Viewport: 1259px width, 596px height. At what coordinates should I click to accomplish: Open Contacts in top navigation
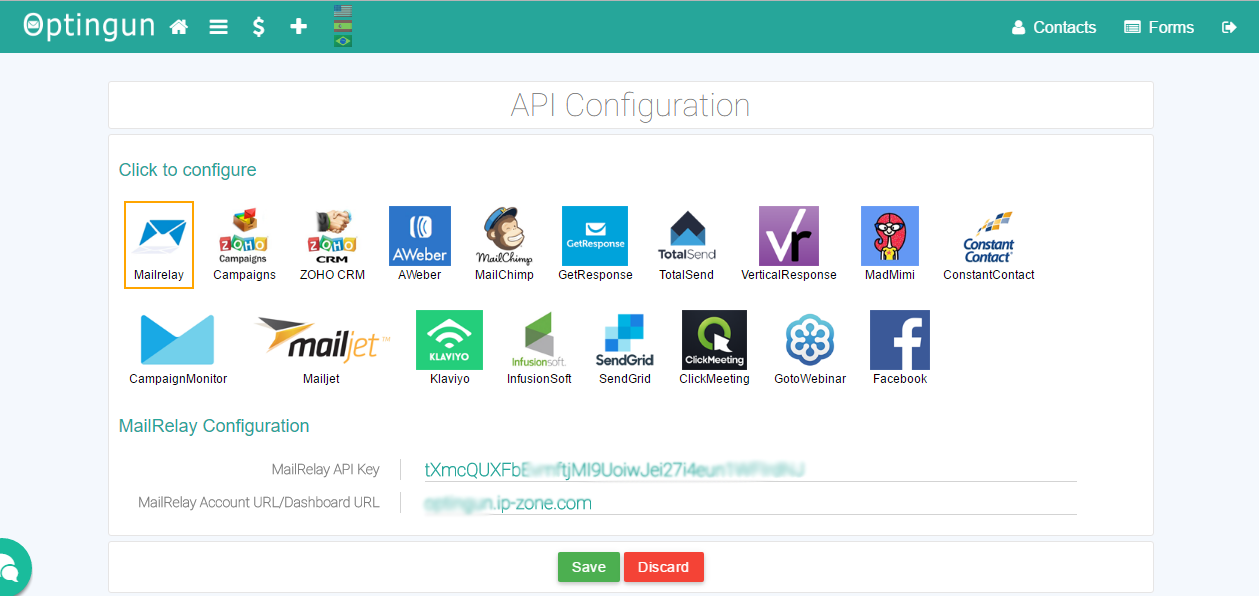(x=1054, y=27)
